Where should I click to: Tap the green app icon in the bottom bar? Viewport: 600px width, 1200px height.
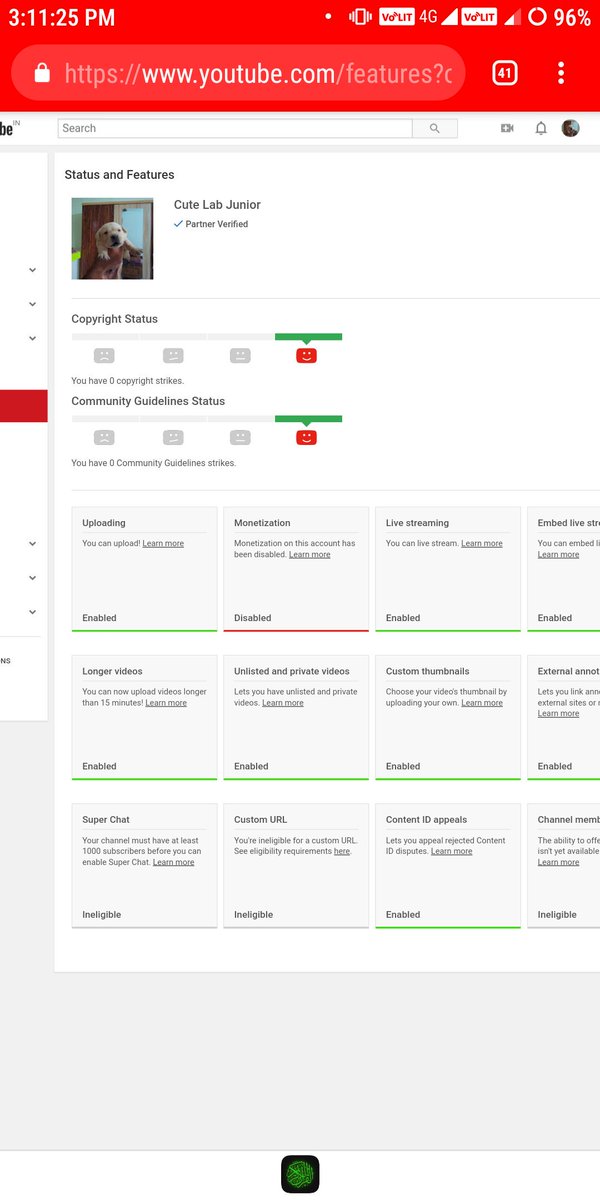[x=300, y=1174]
